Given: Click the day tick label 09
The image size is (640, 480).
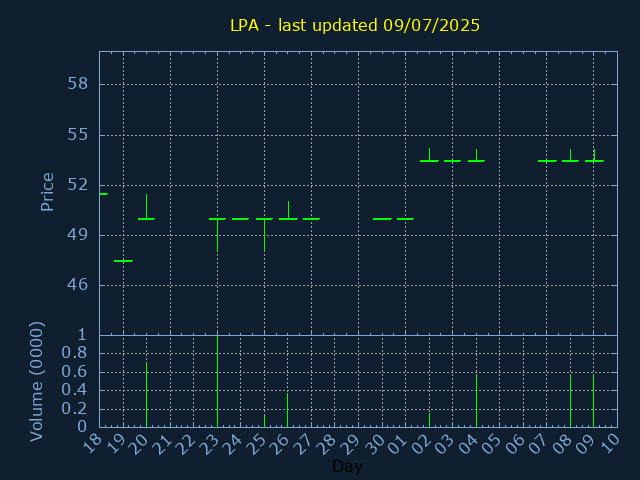Looking at the screenshot, I should [586, 444].
